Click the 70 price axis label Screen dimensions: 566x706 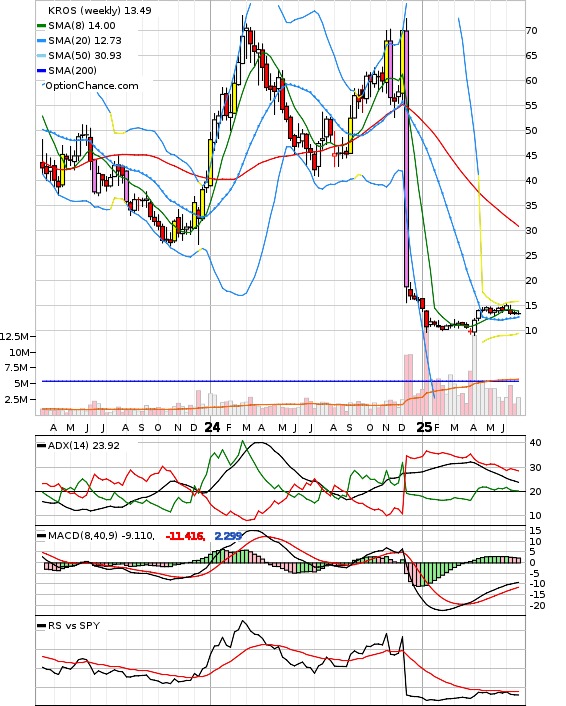pyautogui.click(x=531, y=31)
